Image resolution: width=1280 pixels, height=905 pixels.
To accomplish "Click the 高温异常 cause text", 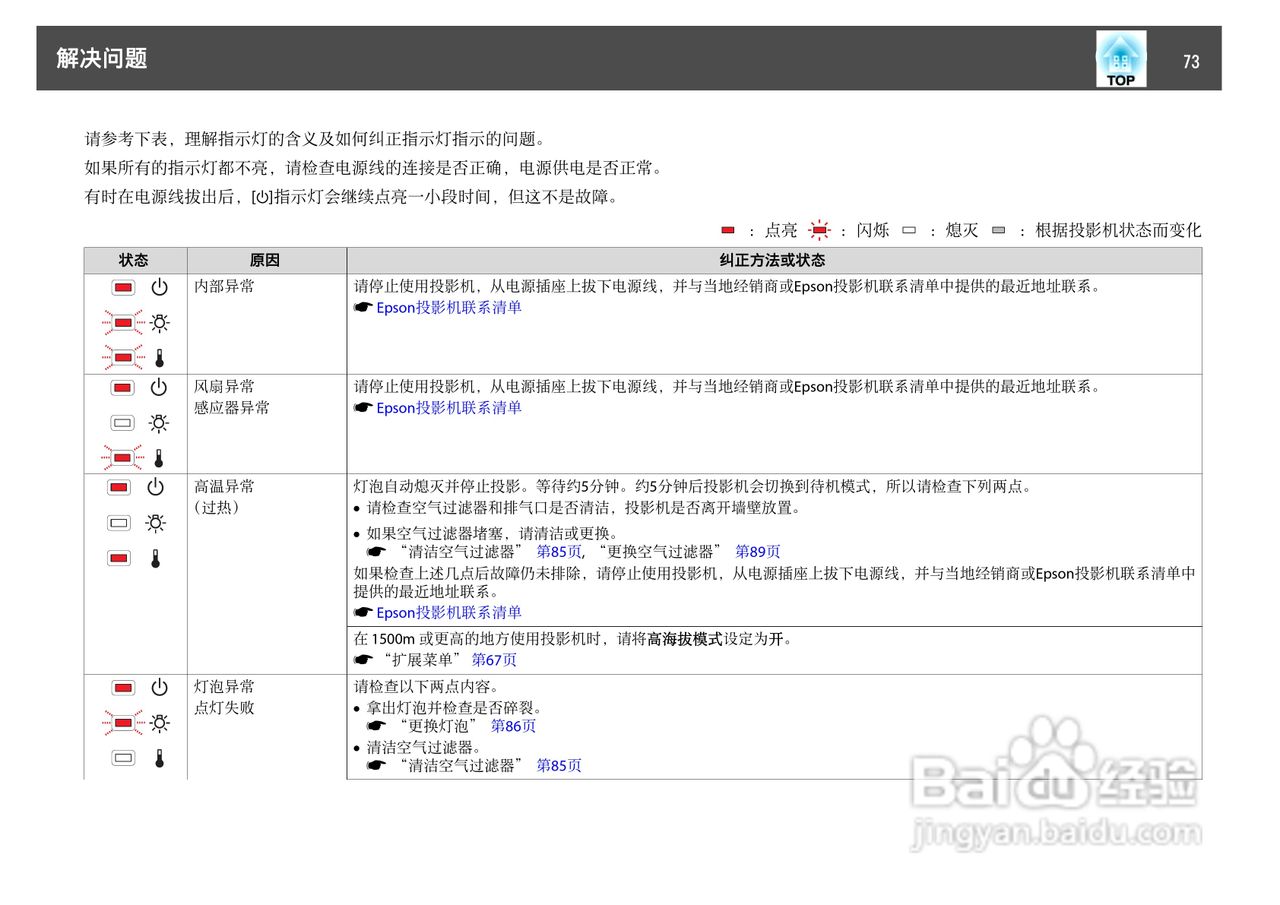I will point(224,487).
